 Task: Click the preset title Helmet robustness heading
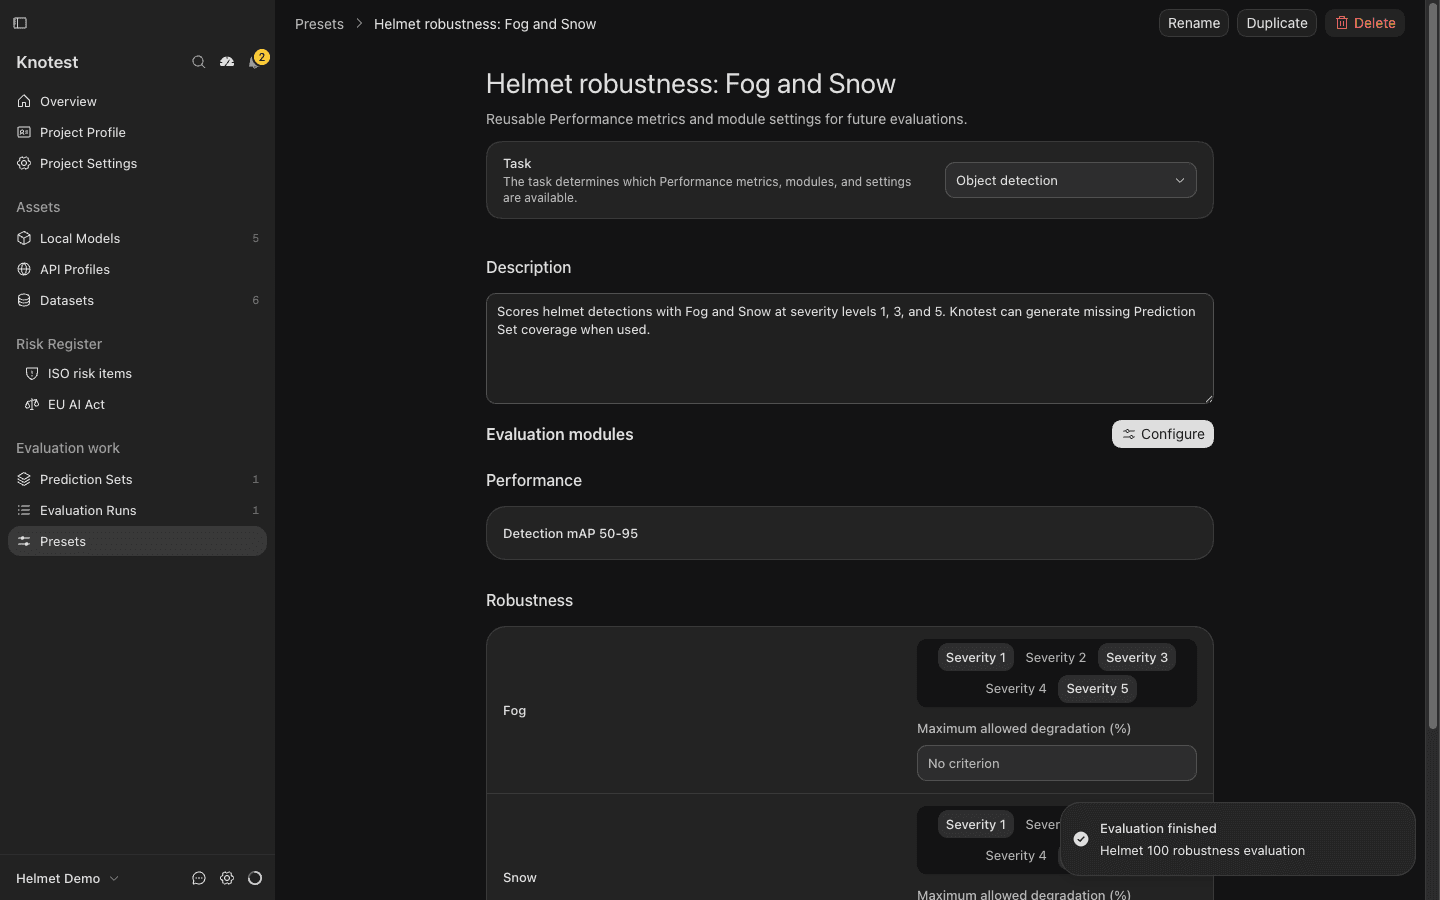[691, 83]
